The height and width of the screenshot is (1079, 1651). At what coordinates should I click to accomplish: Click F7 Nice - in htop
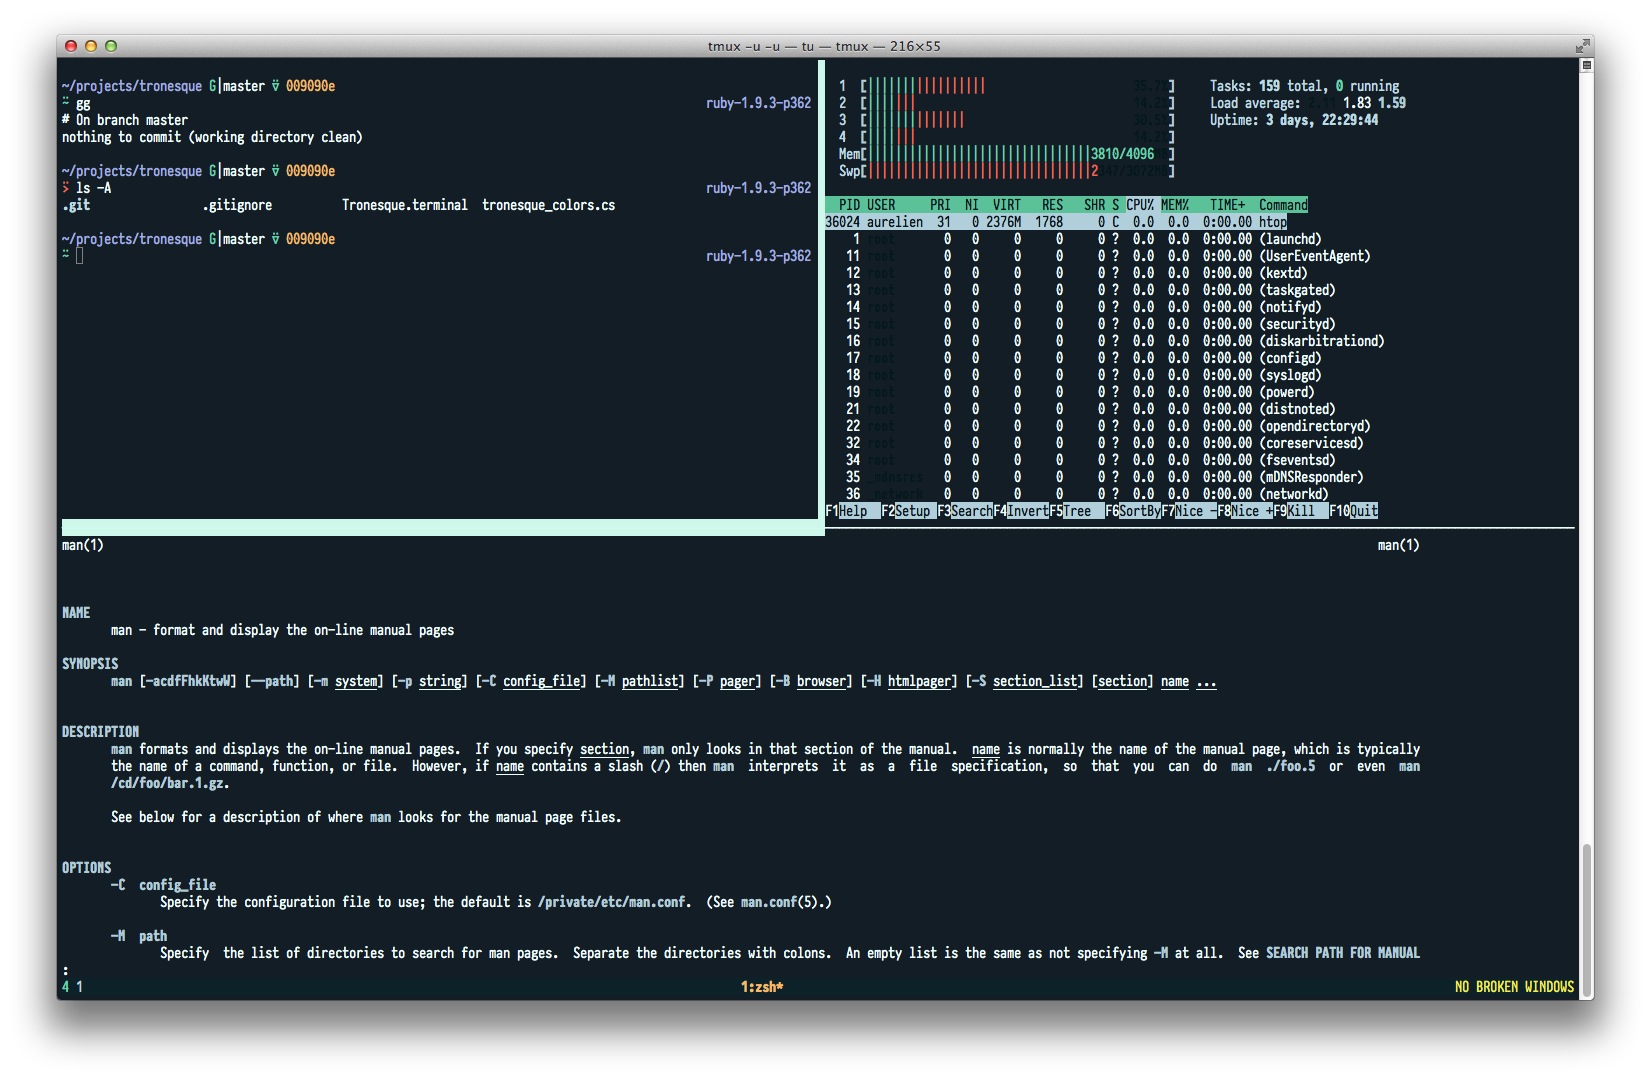pos(1189,511)
